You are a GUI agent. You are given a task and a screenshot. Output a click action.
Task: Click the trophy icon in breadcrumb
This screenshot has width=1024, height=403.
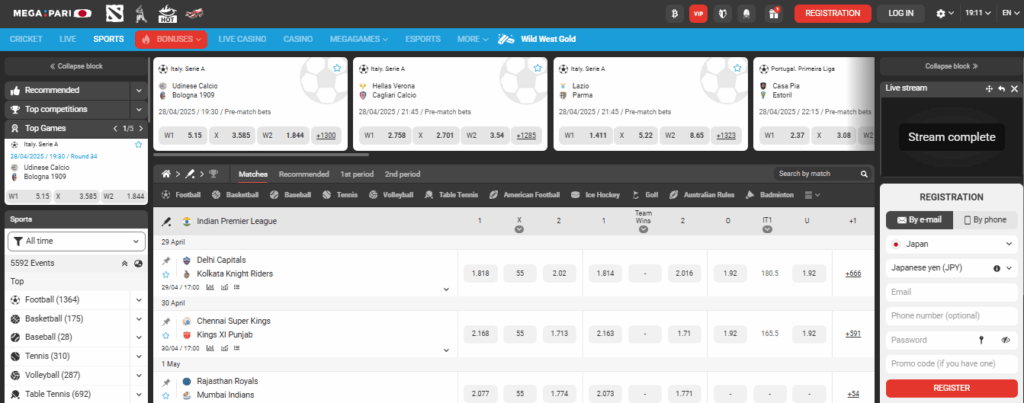click(214, 174)
